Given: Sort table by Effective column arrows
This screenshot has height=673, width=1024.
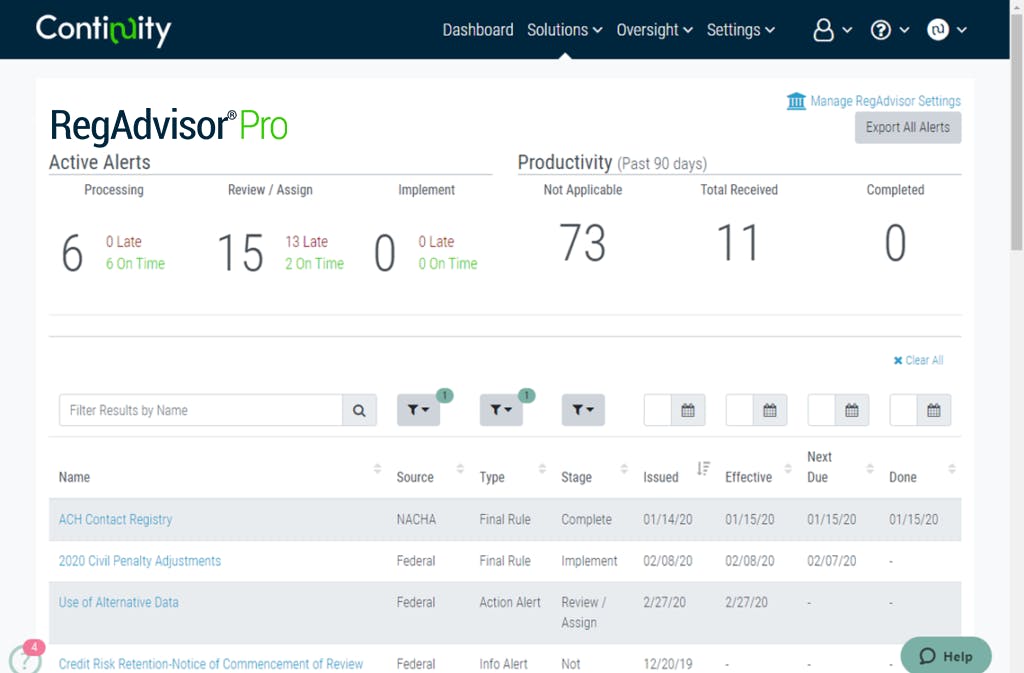Looking at the screenshot, I should [x=788, y=469].
